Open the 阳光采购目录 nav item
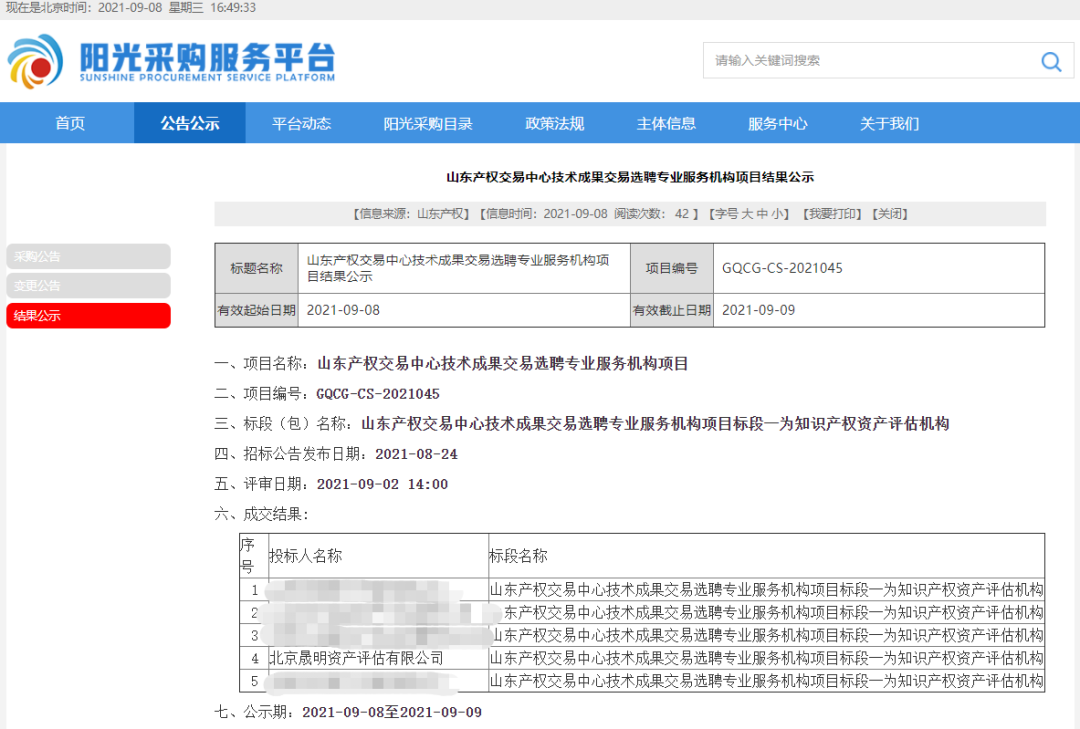The width and height of the screenshot is (1080, 729). [x=428, y=123]
